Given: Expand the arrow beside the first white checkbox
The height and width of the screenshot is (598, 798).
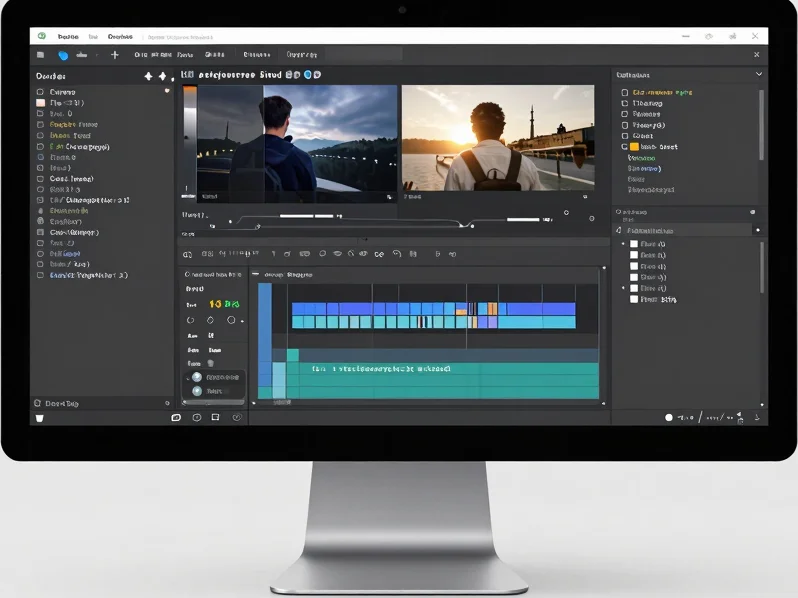Looking at the screenshot, I should pyautogui.click(x=623, y=244).
